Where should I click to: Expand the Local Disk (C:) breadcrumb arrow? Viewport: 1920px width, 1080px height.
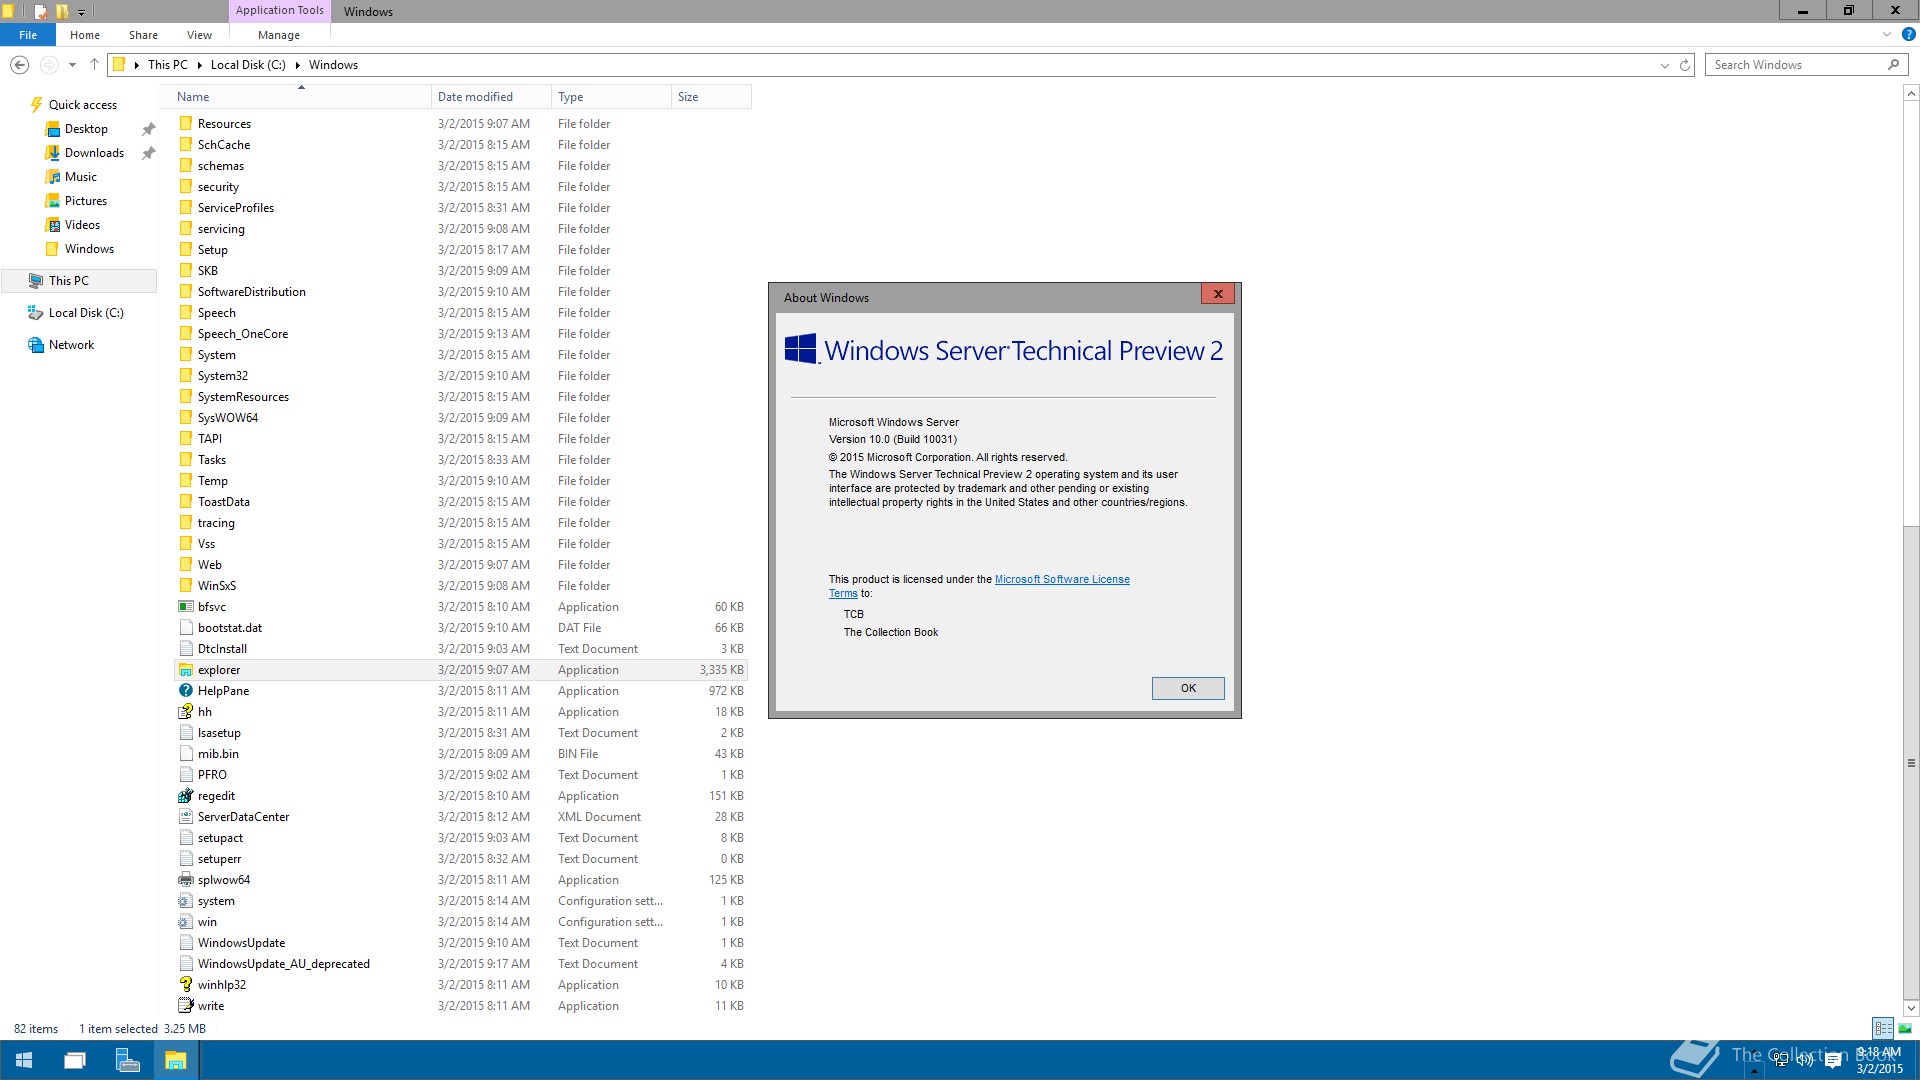297,65
